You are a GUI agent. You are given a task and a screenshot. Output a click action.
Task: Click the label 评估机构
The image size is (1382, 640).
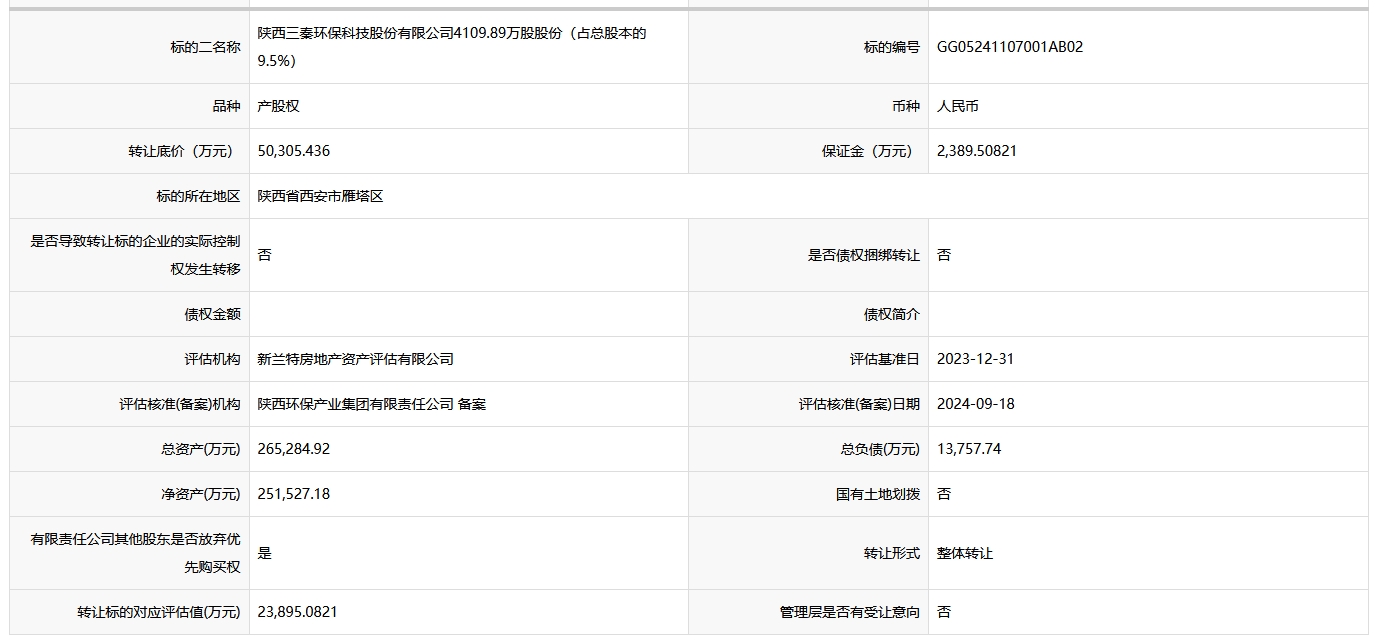tap(212, 359)
